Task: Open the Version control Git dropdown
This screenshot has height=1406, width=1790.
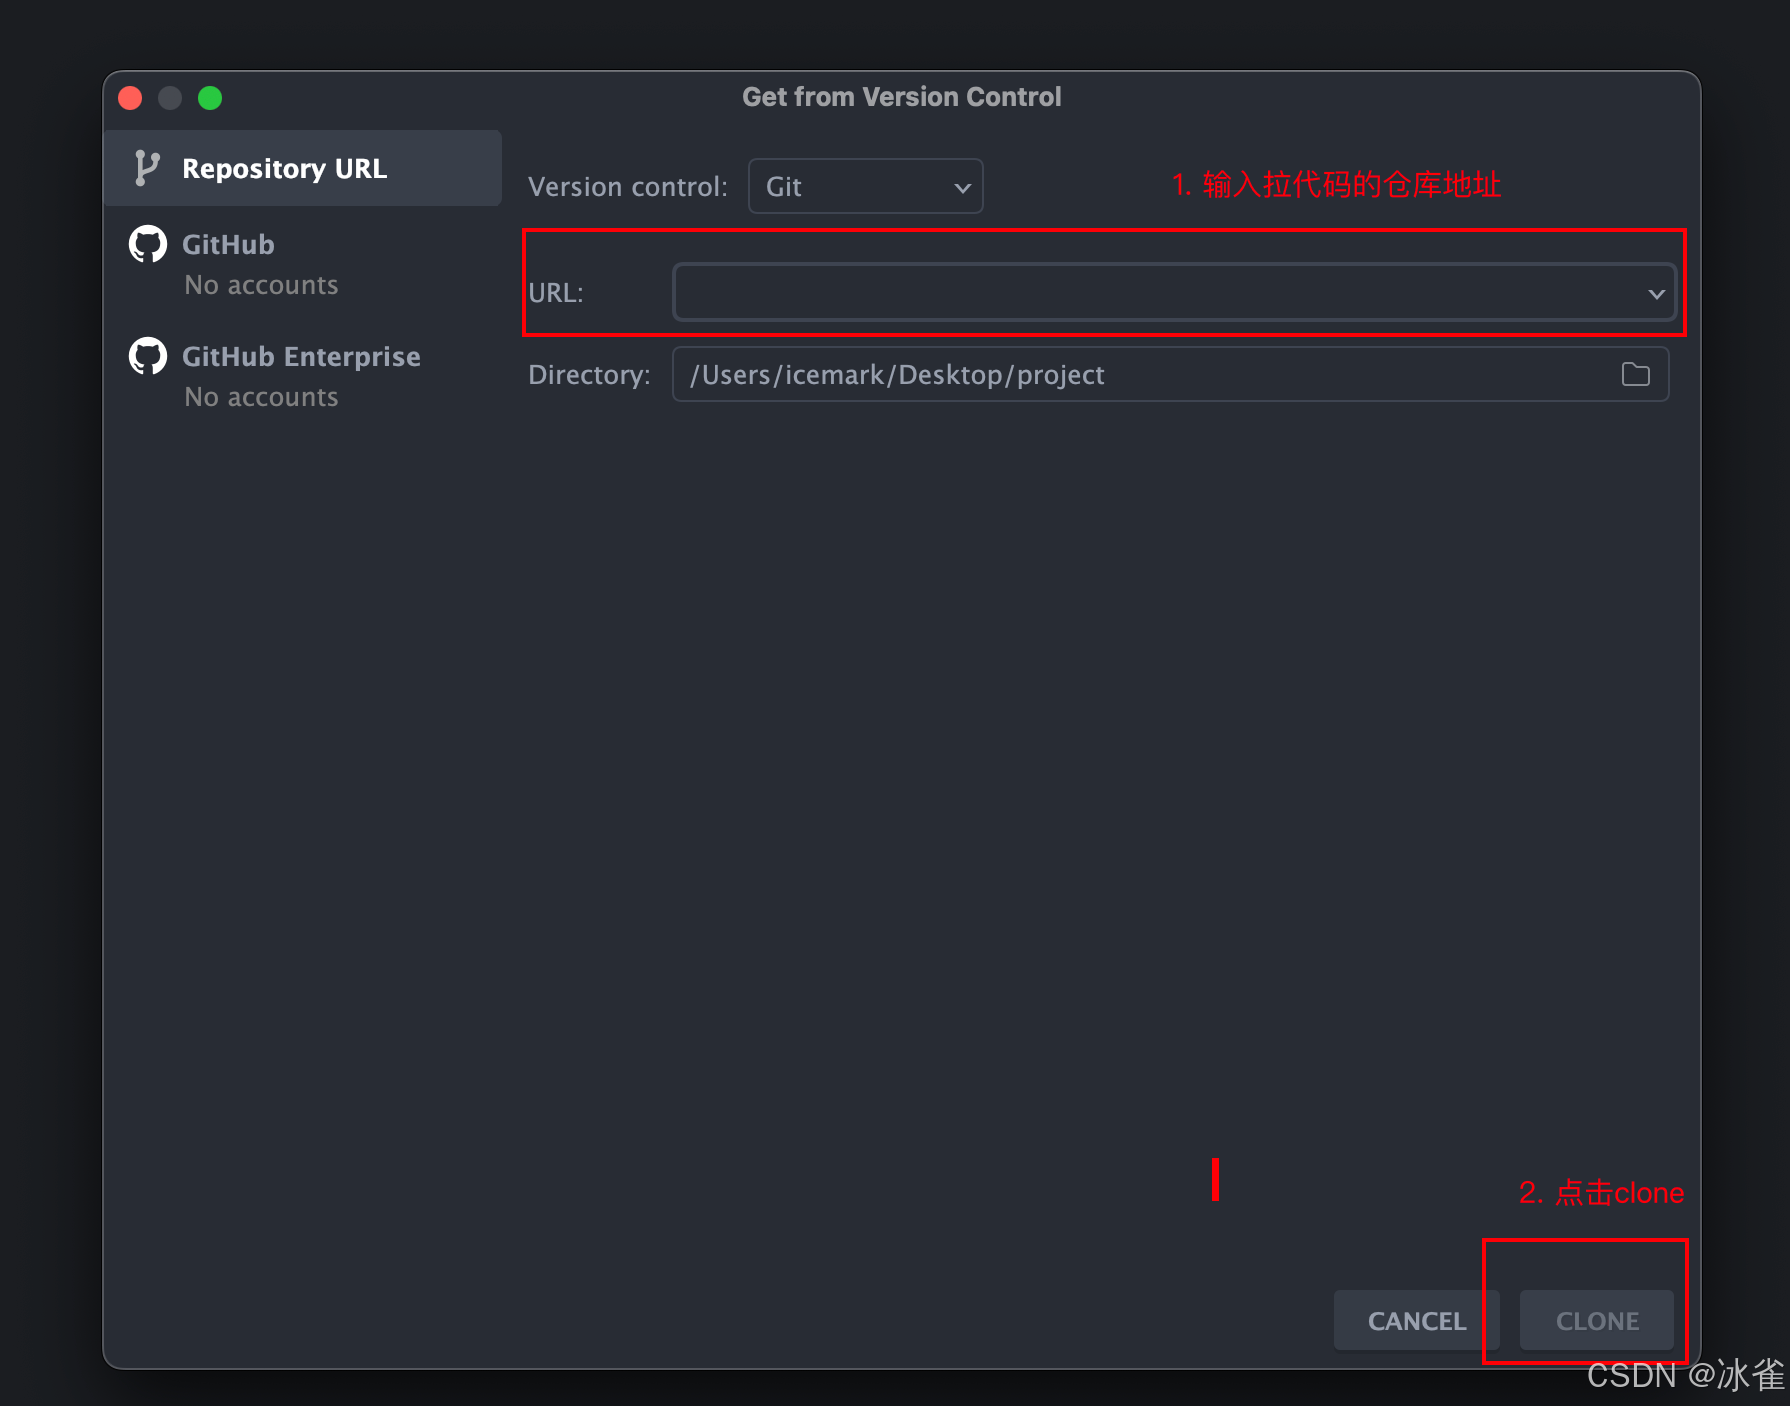Action: [865, 186]
